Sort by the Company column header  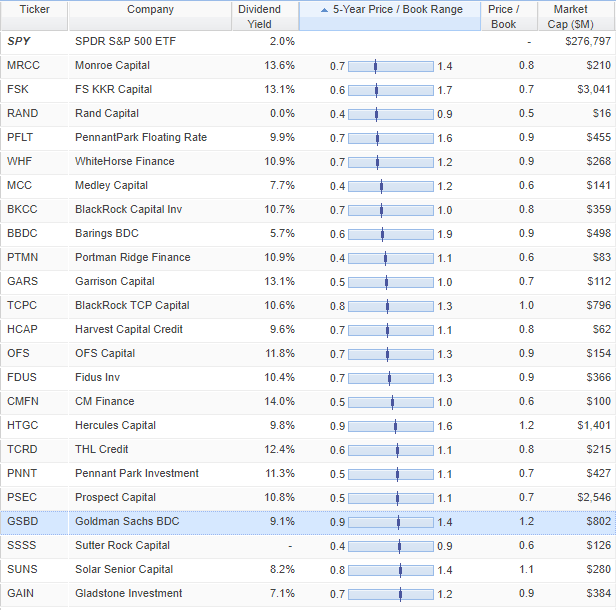click(x=150, y=16)
